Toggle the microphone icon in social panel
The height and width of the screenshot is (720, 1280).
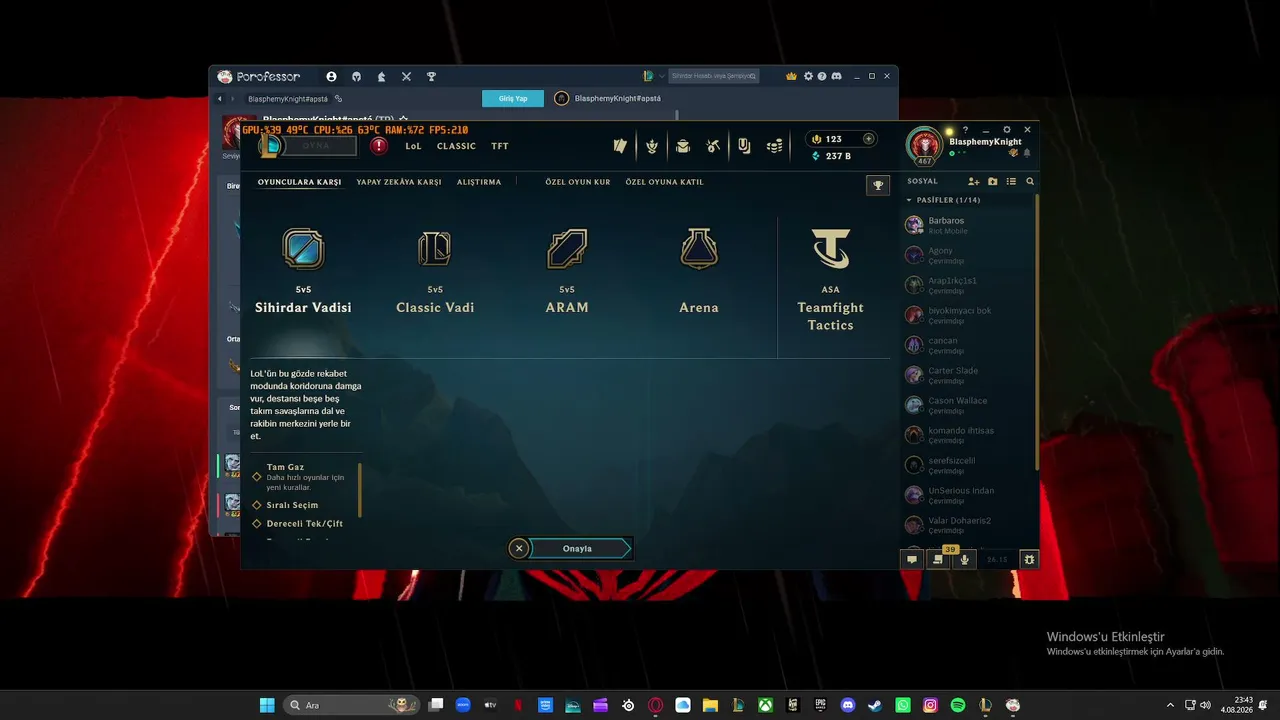tap(964, 560)
